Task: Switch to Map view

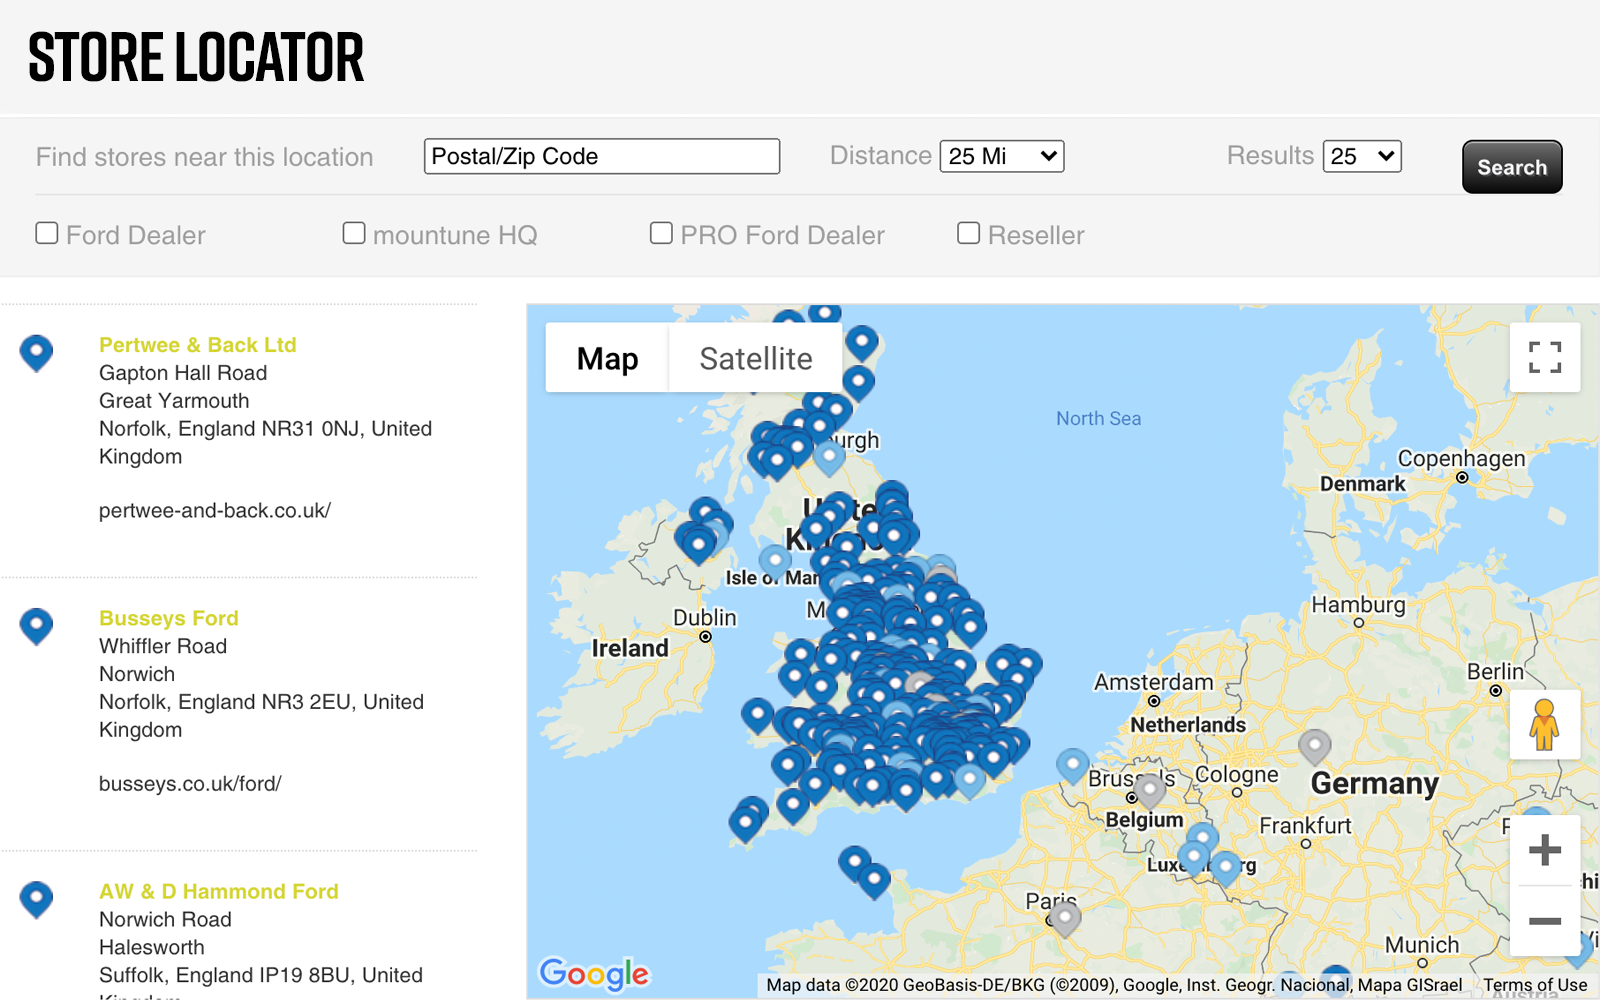Action: click(x=606, y=357)
